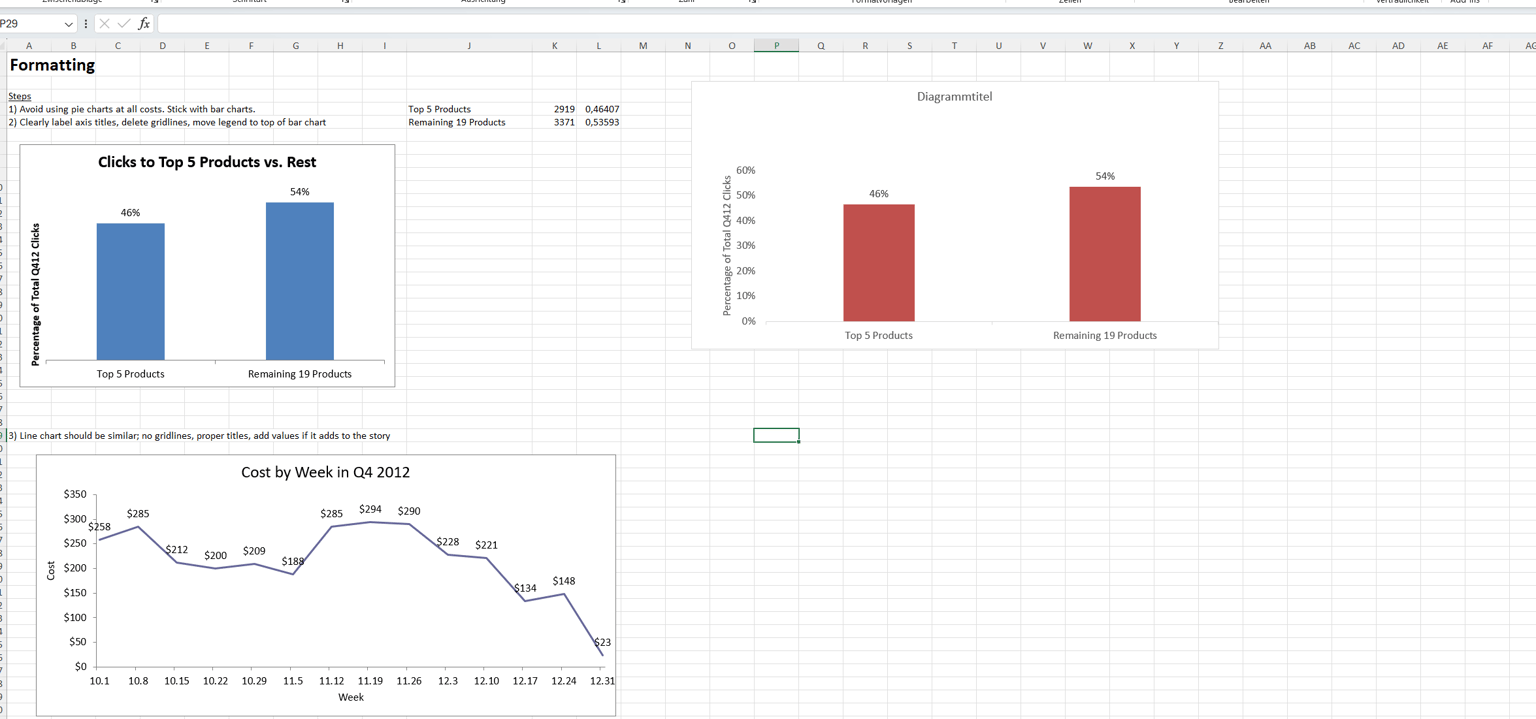Select column header P
This screenshot has width=1536, height=719.
(776, 45)
